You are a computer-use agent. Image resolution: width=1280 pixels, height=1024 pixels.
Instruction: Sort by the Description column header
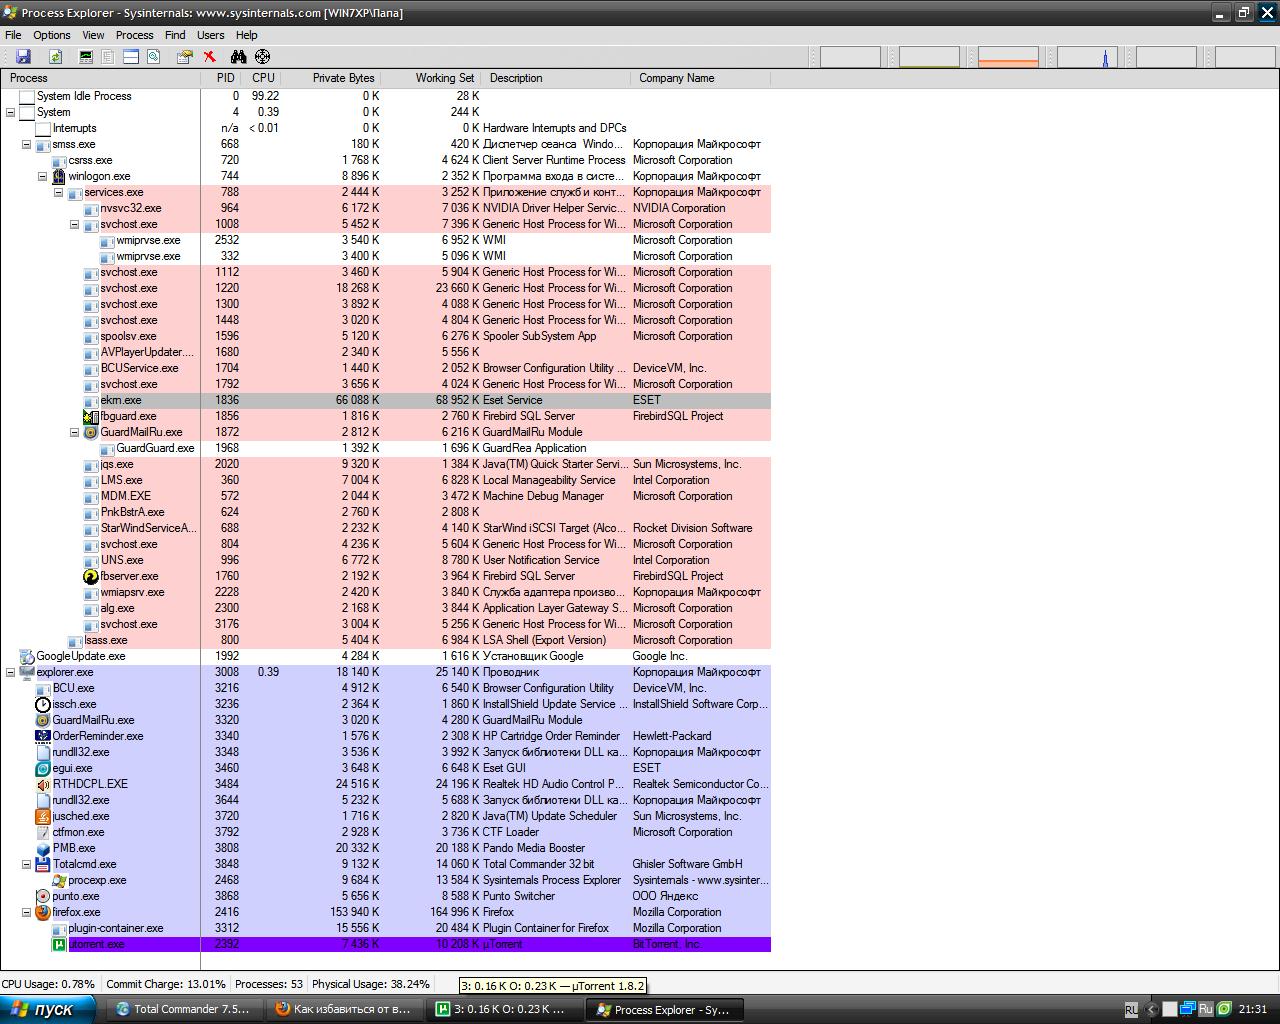[x=556, y=78]
